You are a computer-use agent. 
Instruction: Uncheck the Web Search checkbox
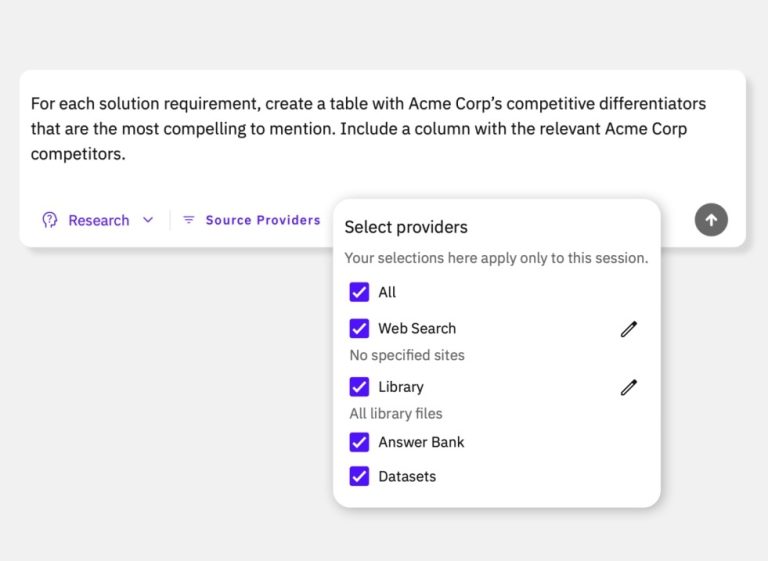359,328
